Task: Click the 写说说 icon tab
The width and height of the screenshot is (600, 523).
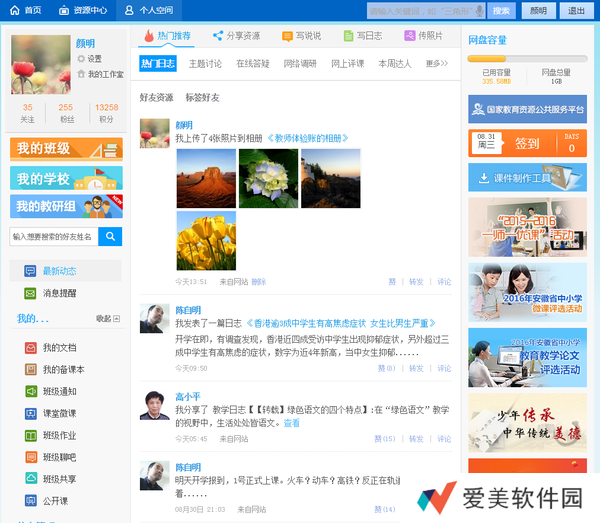Action: [x=302, y=36]
